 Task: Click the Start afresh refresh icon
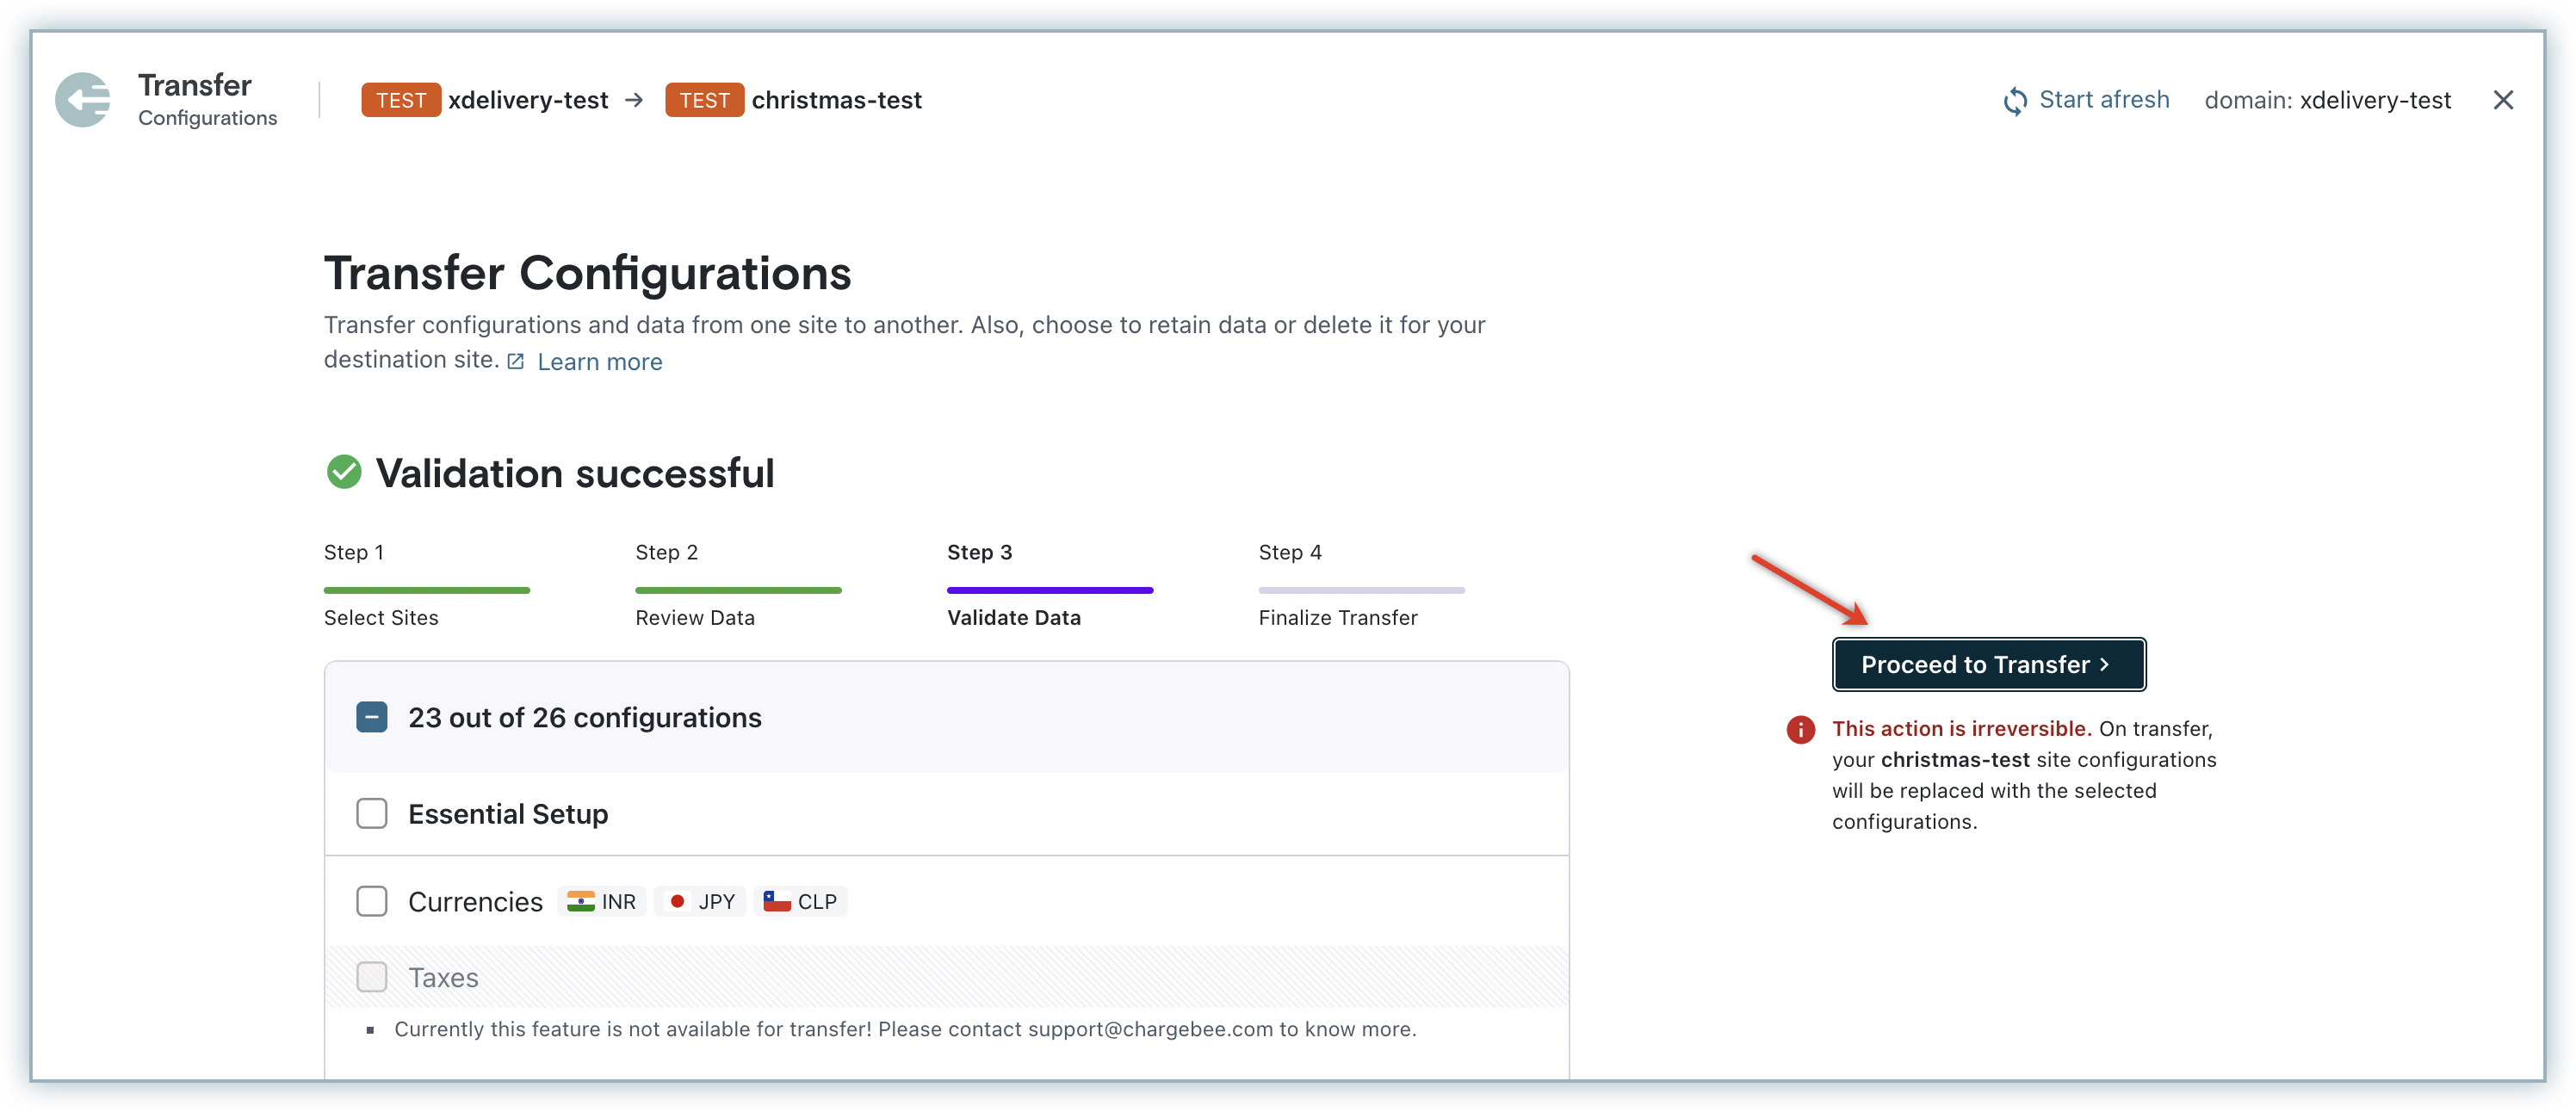point(2015,101)
